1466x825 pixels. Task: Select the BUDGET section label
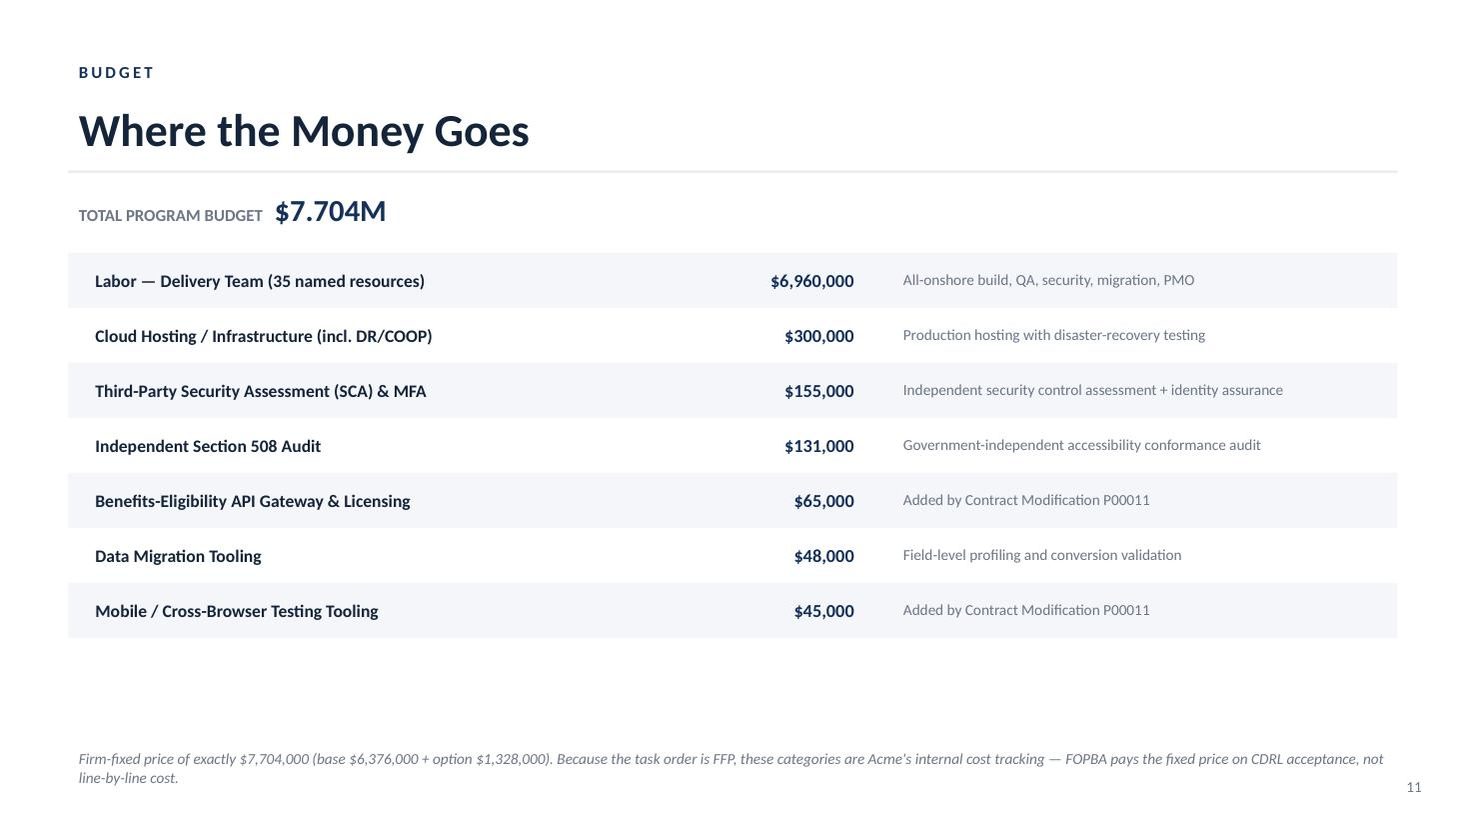pos(117,73)
